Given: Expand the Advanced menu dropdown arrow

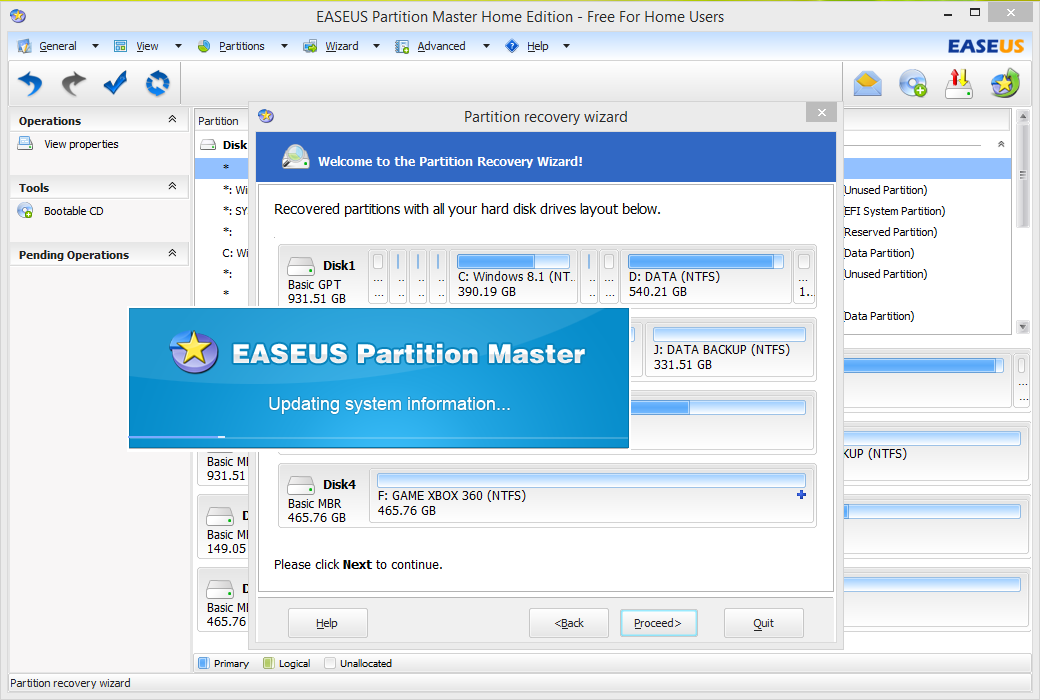Looking at the screenshot, I should [x=486, y=46].
